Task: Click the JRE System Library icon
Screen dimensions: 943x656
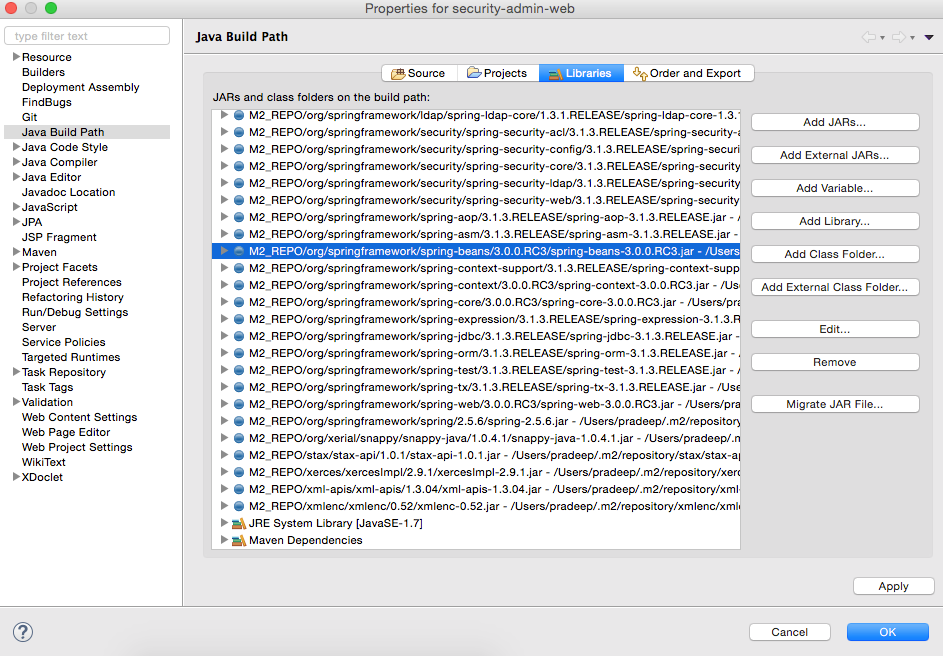Action: tap(239, 523)
